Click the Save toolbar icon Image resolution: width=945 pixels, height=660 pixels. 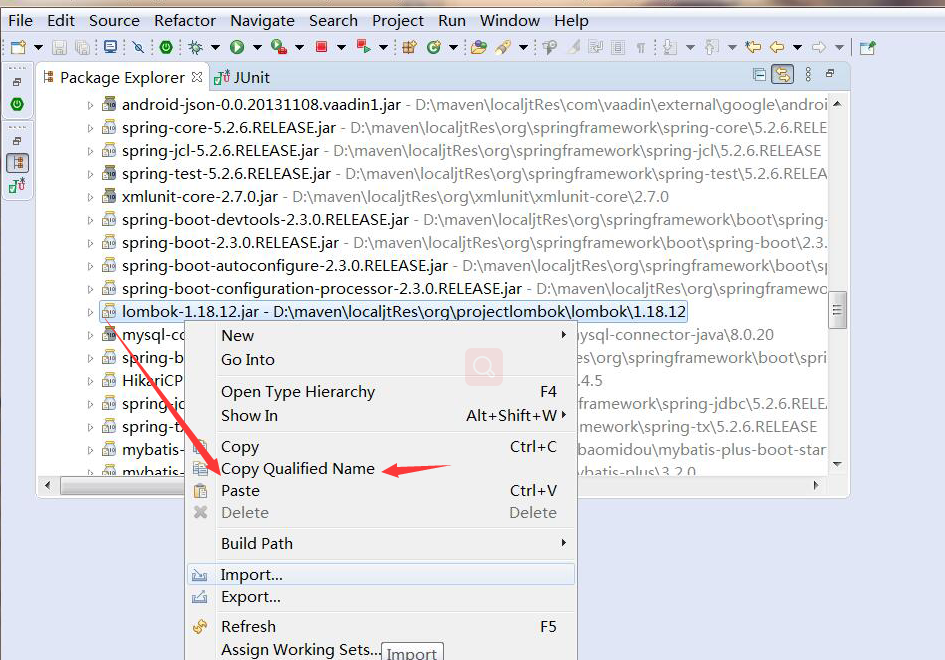[x=59, y=47]
